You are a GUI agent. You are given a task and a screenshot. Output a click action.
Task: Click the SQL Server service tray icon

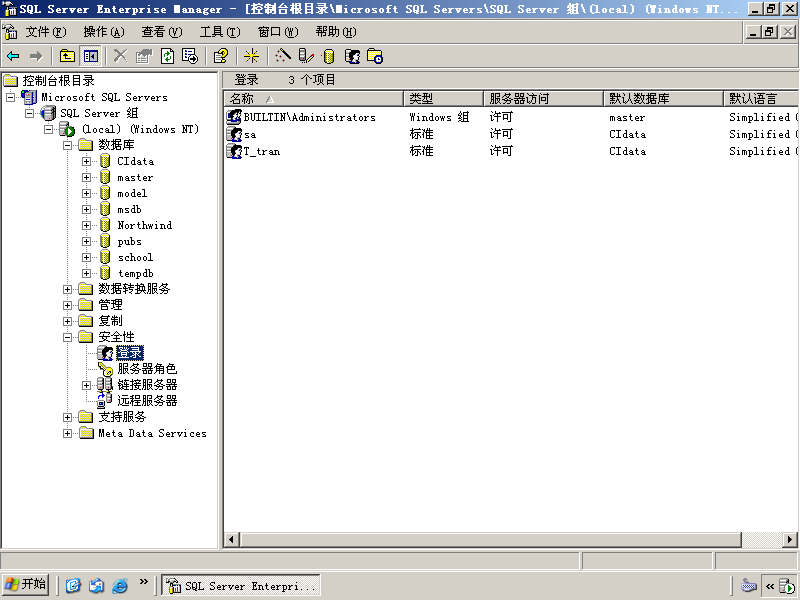tap(787, 586)
